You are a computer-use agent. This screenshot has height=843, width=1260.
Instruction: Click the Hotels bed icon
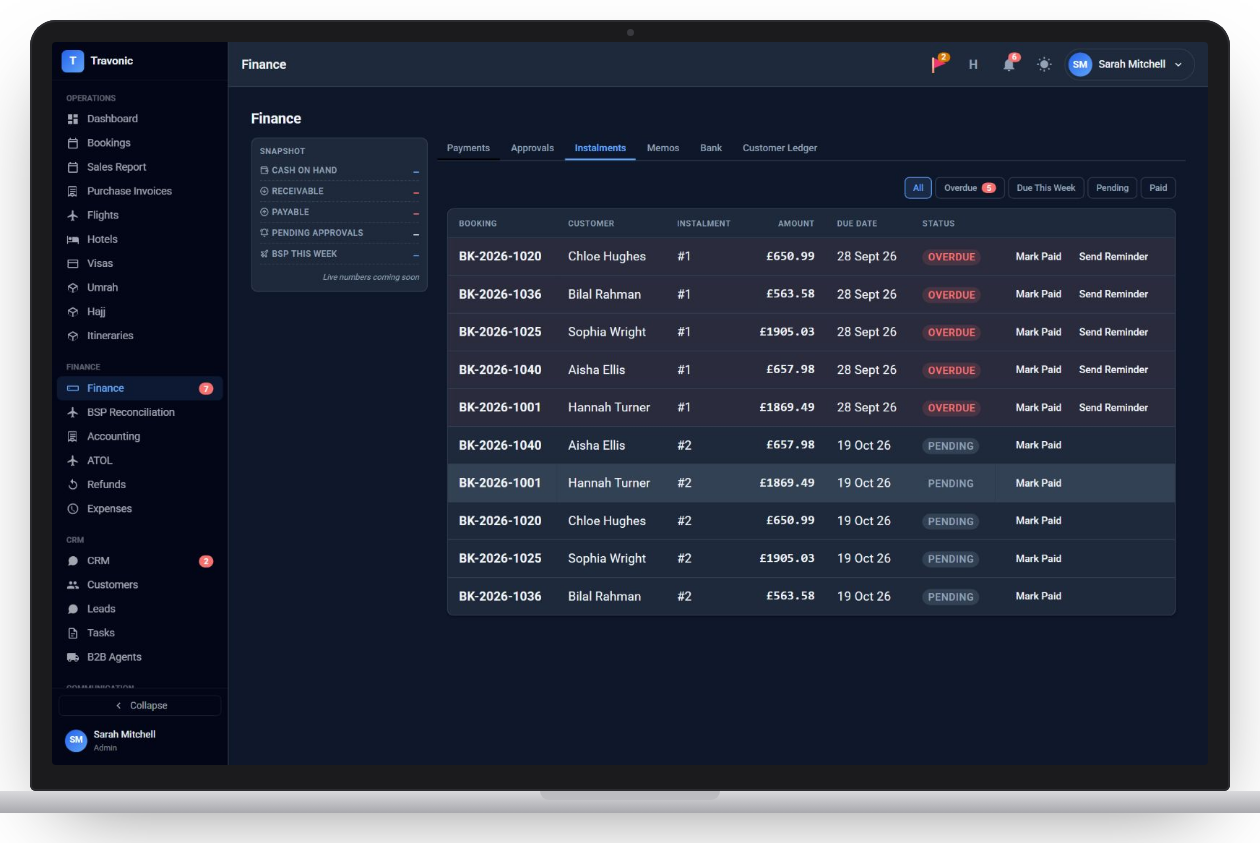pyautogui.click(x=73, y=239)
